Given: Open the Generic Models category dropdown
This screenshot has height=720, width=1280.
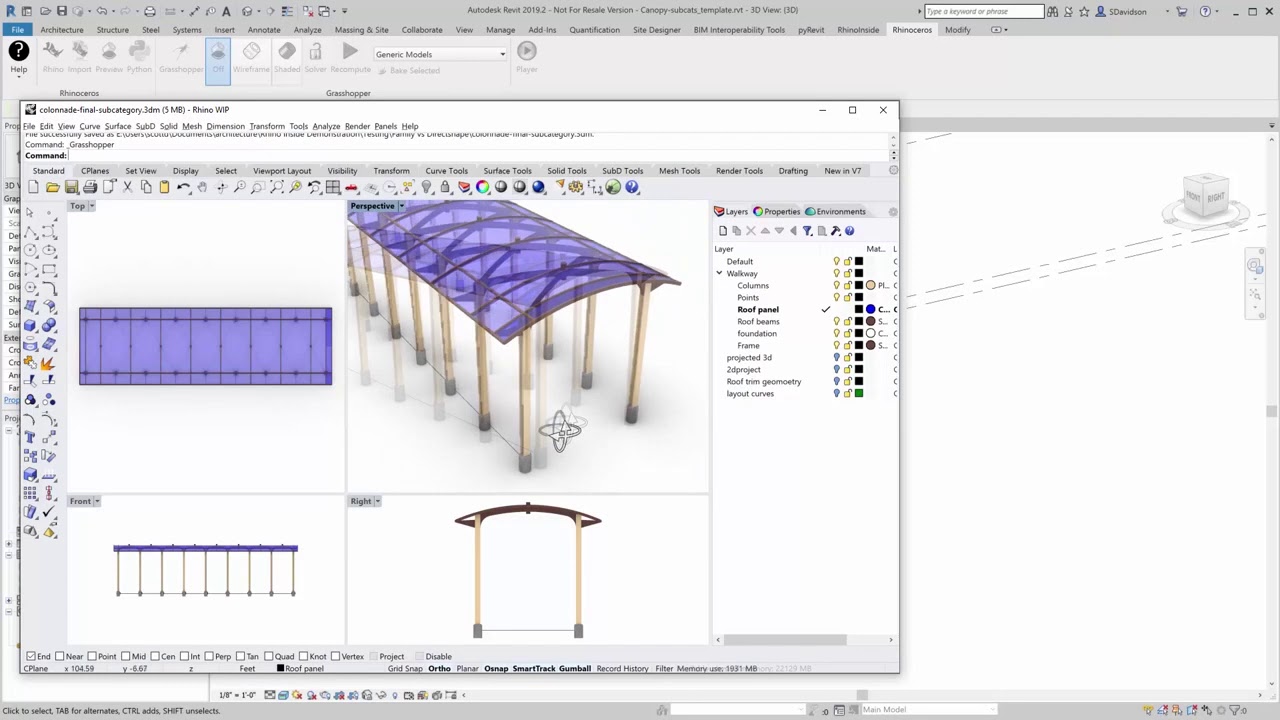Looking at the screenshot, I should (440, 54).
